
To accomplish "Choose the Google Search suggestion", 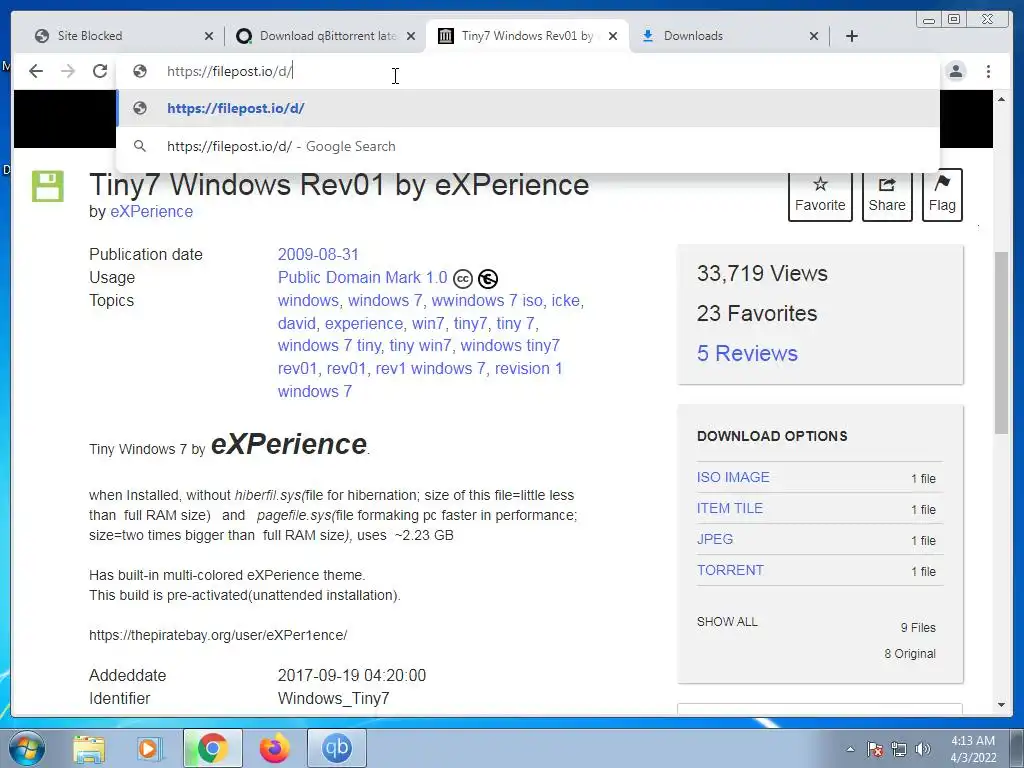I will point(528,146).
